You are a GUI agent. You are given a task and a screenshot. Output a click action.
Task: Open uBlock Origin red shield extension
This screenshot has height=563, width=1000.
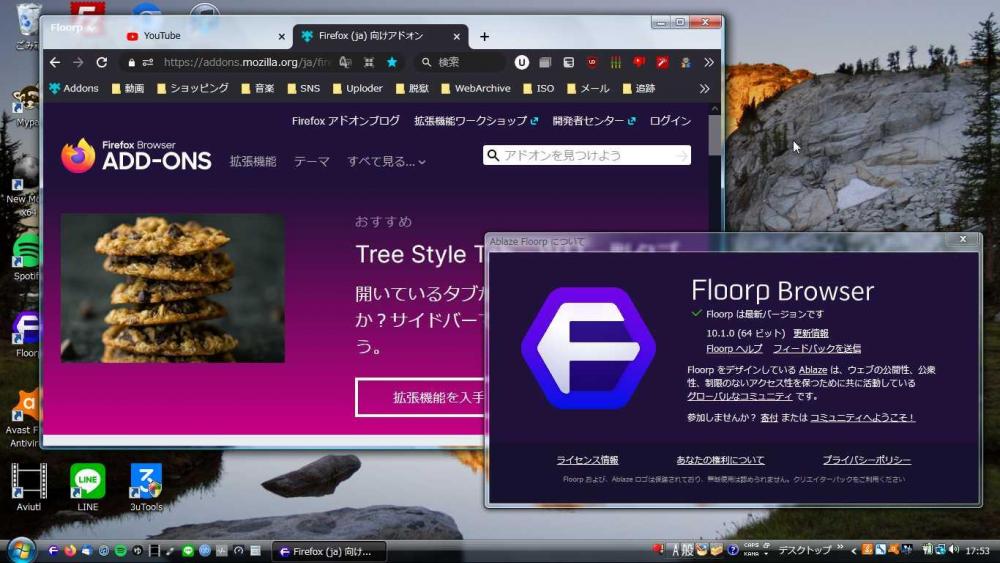point(592,62)
